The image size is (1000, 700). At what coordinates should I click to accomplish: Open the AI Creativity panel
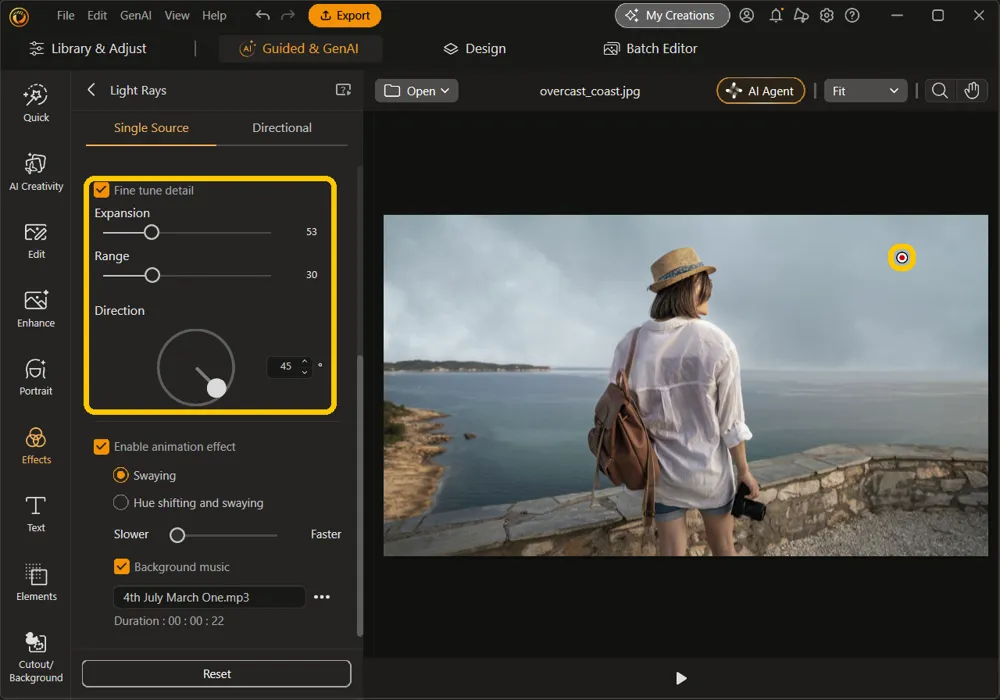click(x=36, y=172)
